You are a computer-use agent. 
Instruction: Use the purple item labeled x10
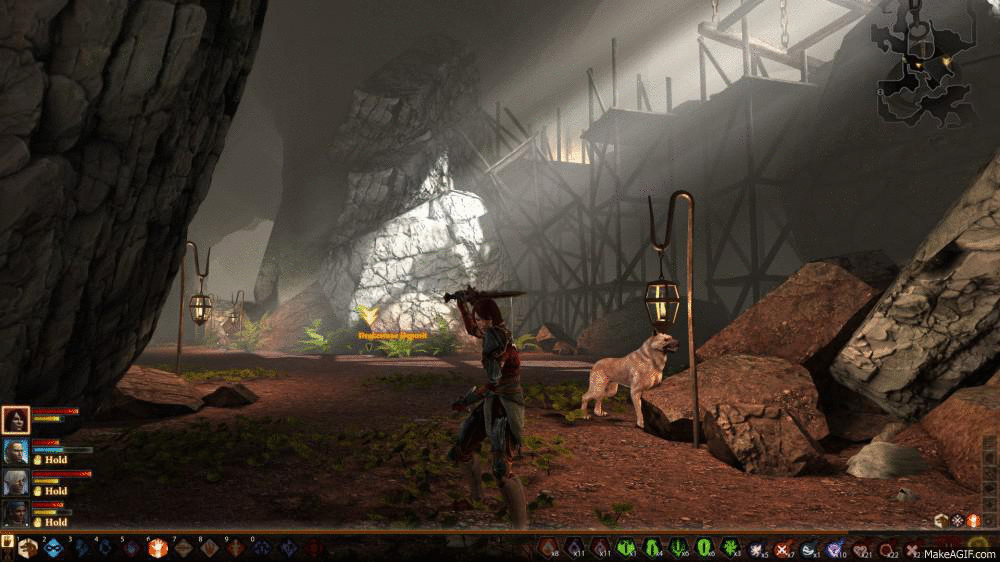point(835,548)
